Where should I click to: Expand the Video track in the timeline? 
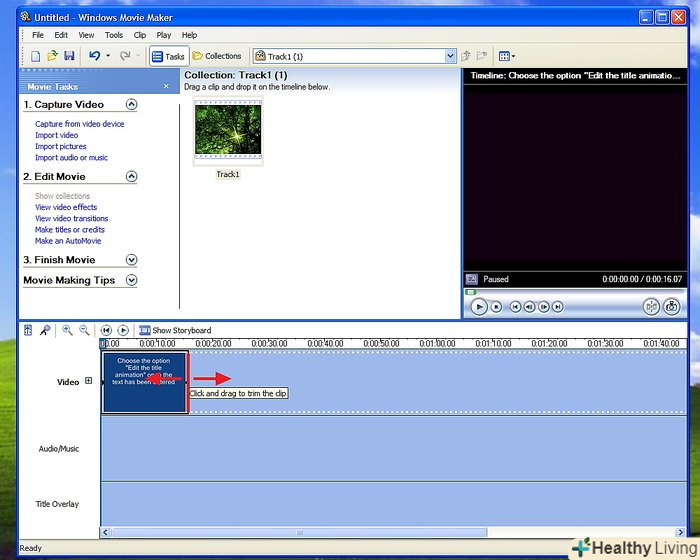coord(88,381)
